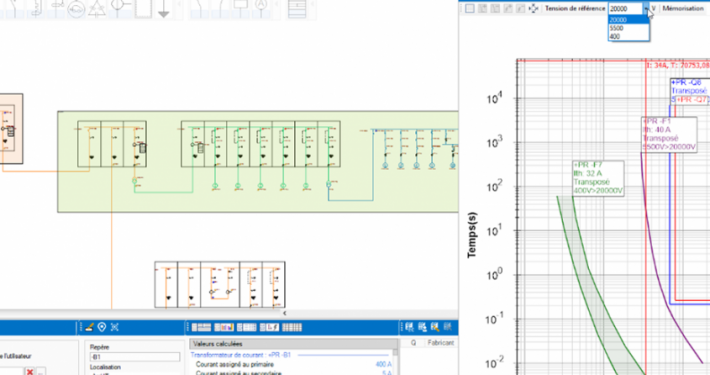Click the magnifier search icon in catalog toolbar
710x375 pixels.
coord(435,327)
